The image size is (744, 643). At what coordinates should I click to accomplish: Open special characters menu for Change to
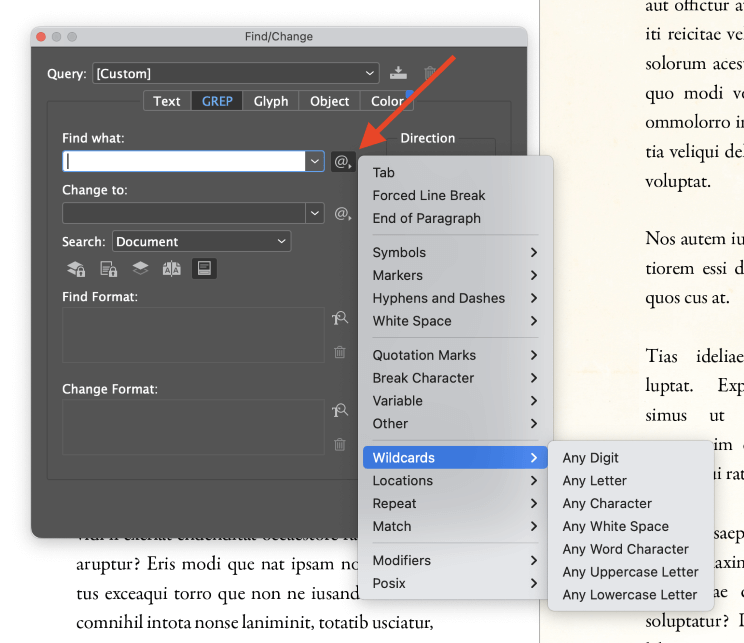(343, 214)
